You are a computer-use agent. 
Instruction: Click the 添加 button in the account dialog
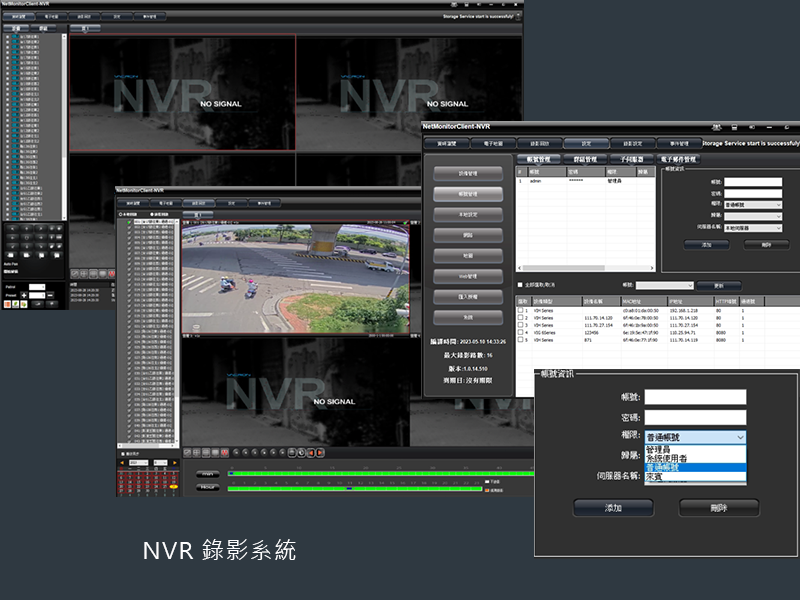[613, 506]
